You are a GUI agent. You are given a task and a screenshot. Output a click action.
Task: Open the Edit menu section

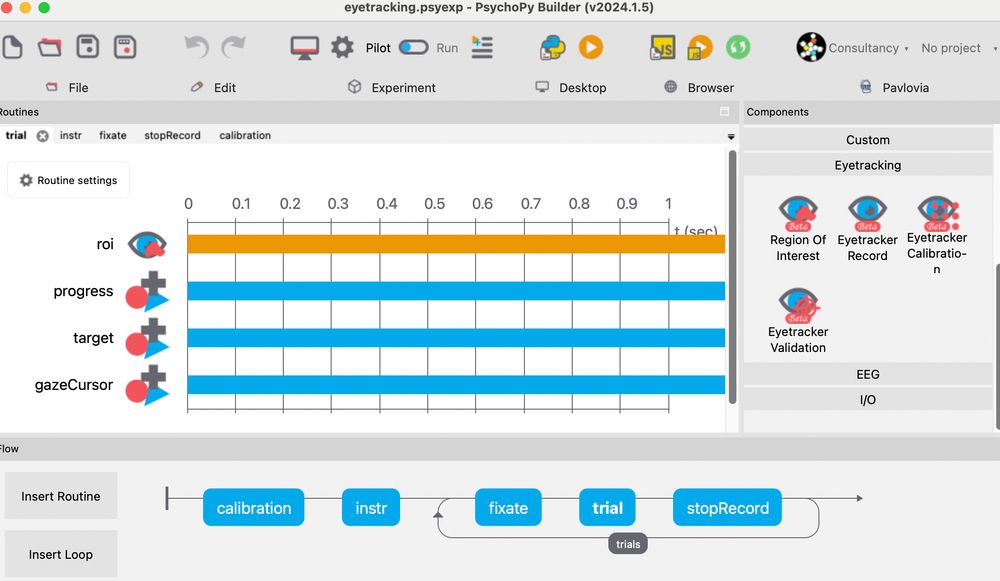213,87
